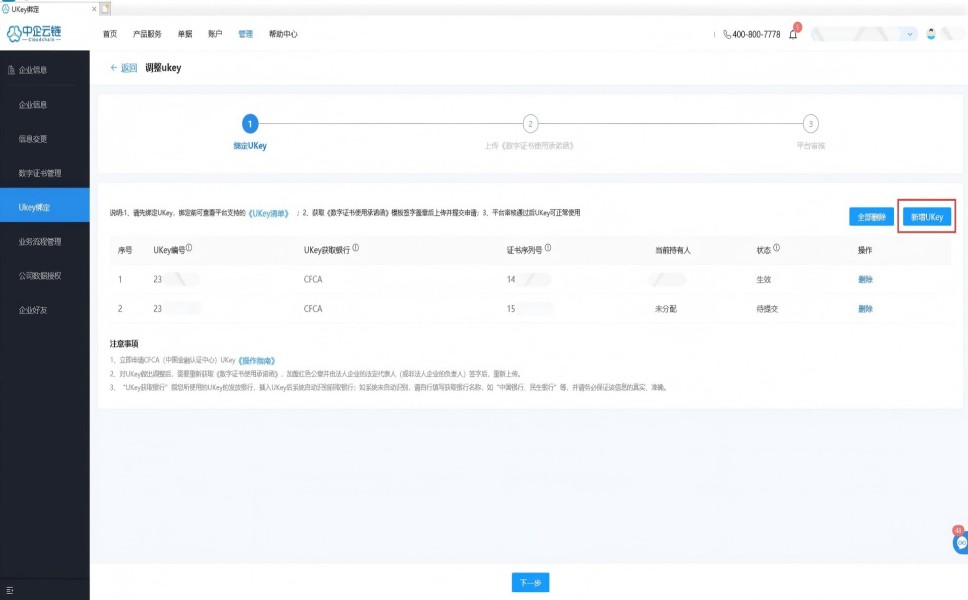Click the 新增UKey button
968x600 pixels.
[926, 216]
